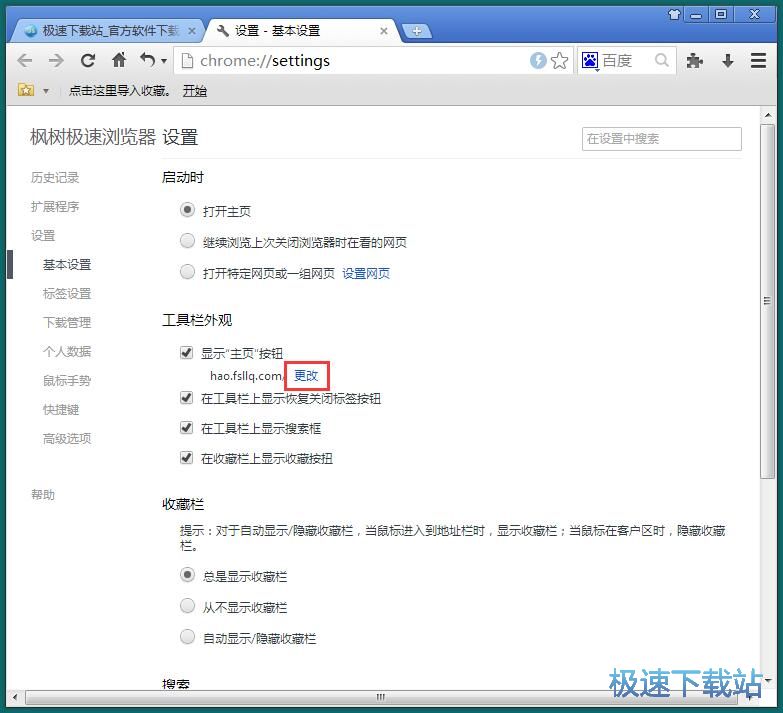This screenshot has width=783, height=713.
Task: Click the home button in toolbar
Action: pyautogui.click(x=119, y=61)
